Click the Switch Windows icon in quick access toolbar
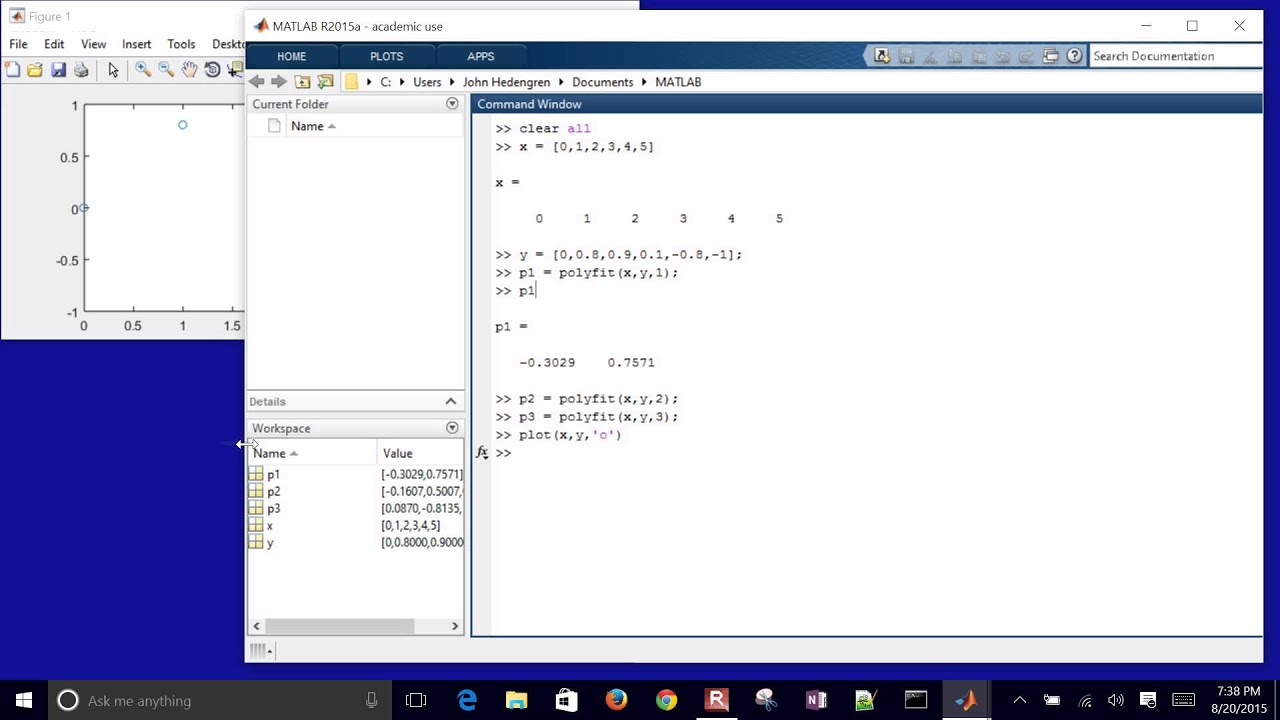 (x=1051, y=56)
